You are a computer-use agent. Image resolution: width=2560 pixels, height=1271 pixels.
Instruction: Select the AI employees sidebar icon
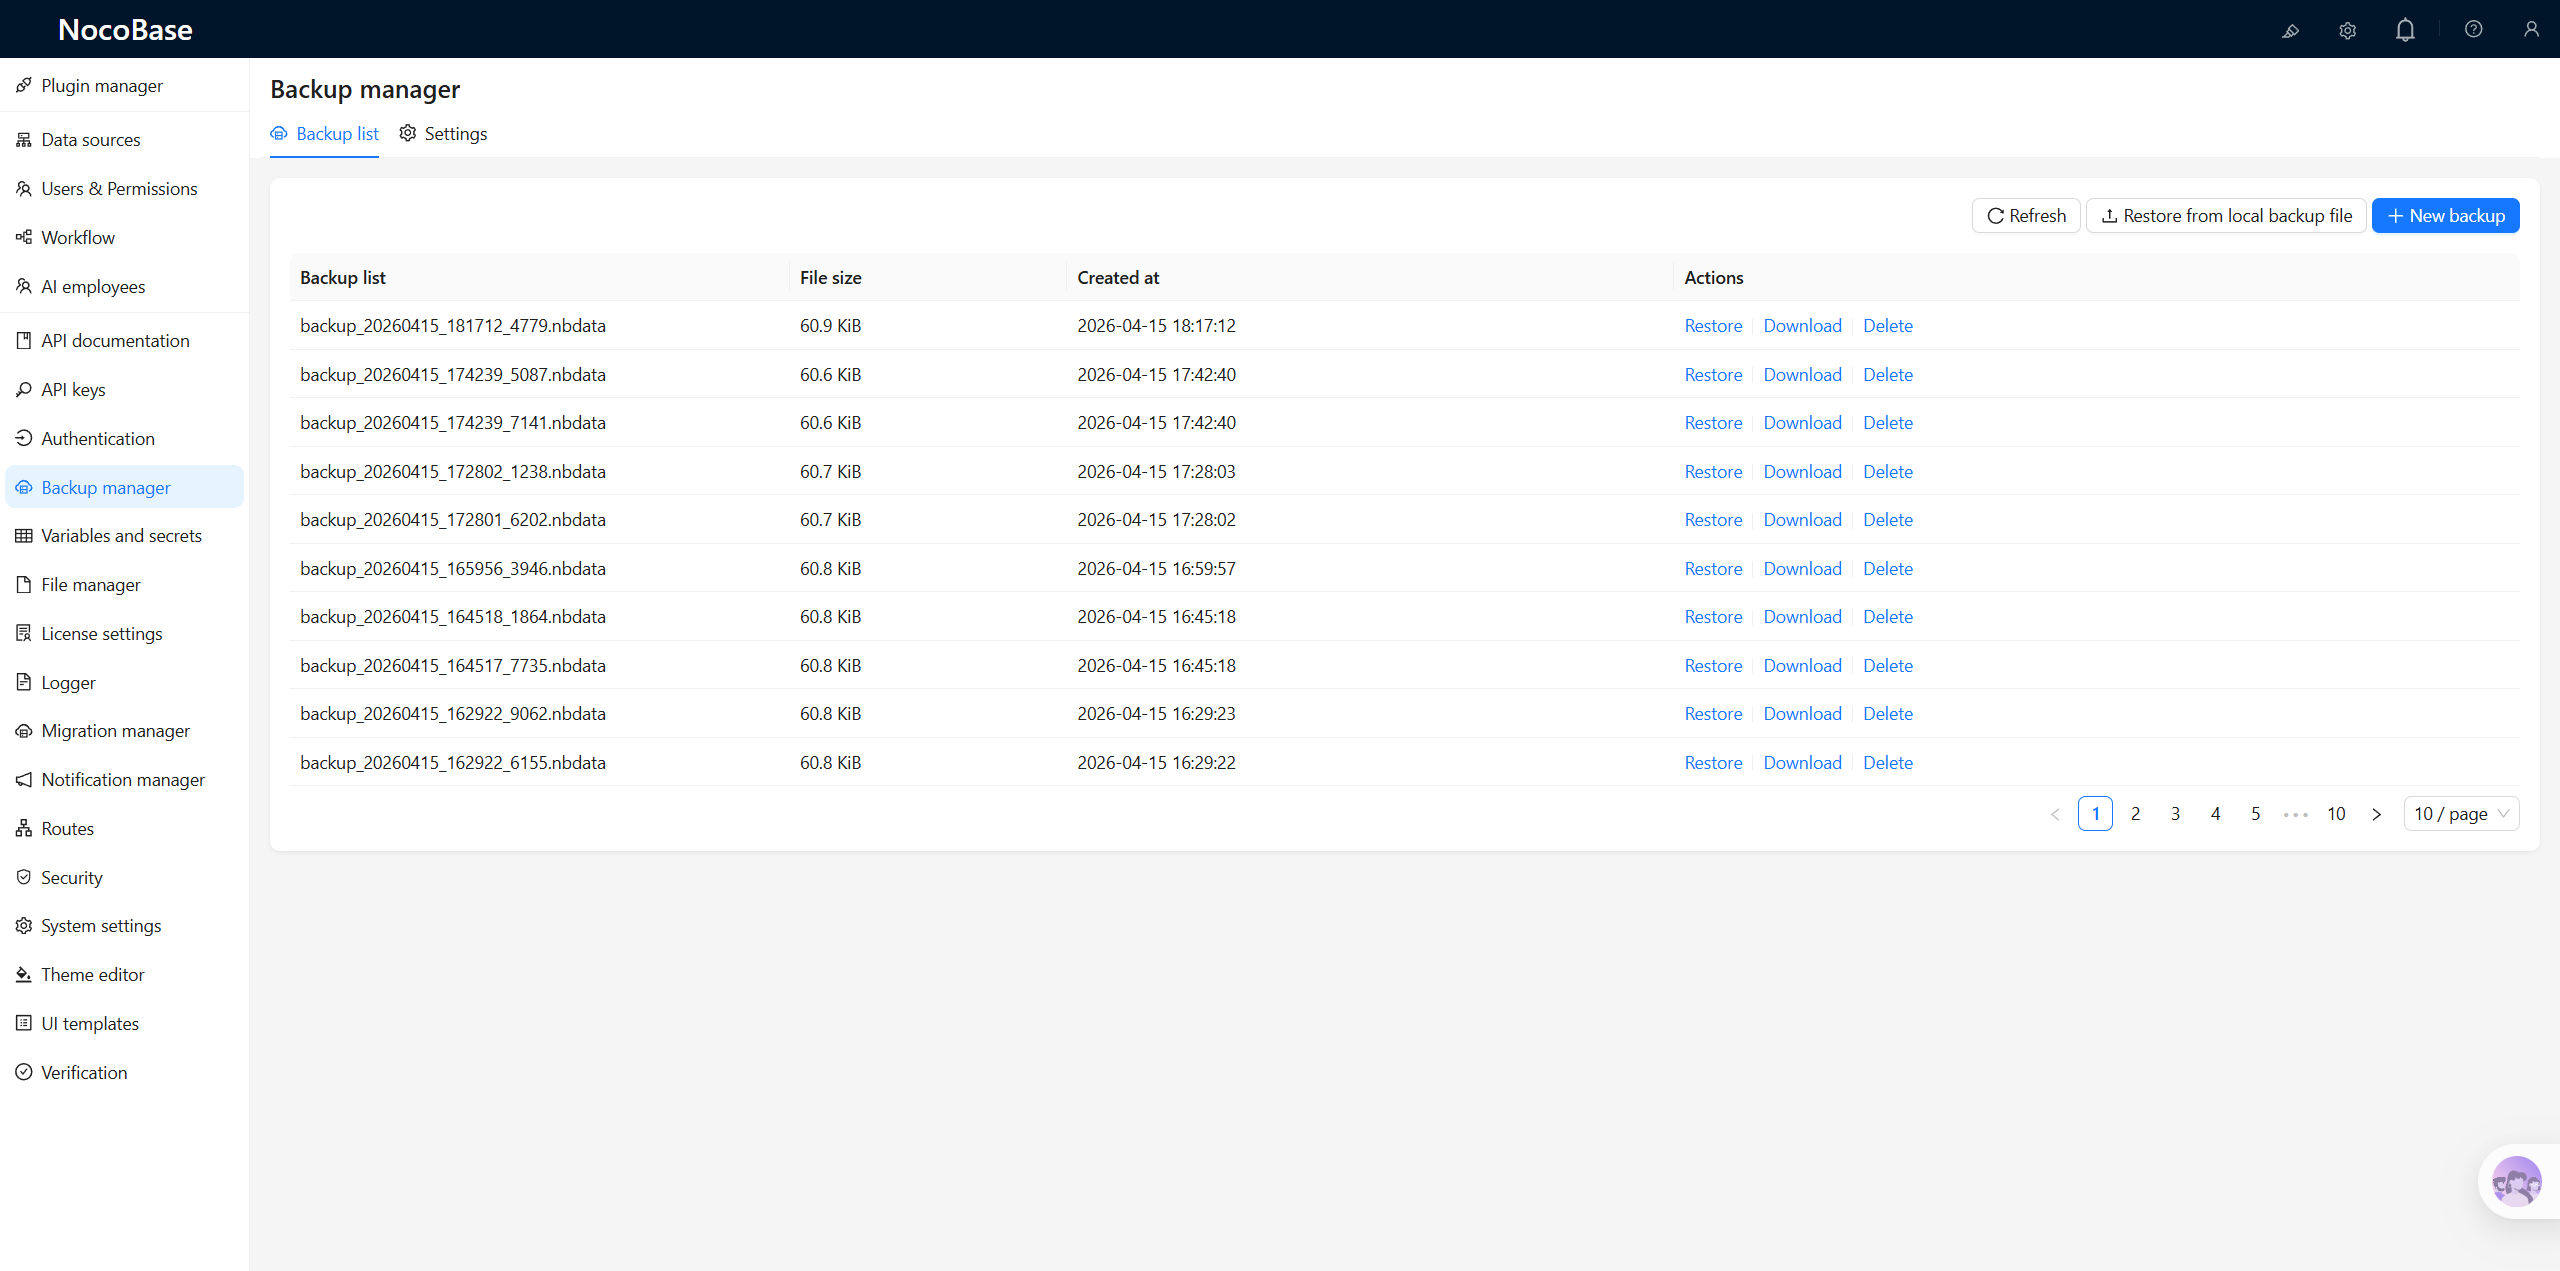(x=23, y=286)
